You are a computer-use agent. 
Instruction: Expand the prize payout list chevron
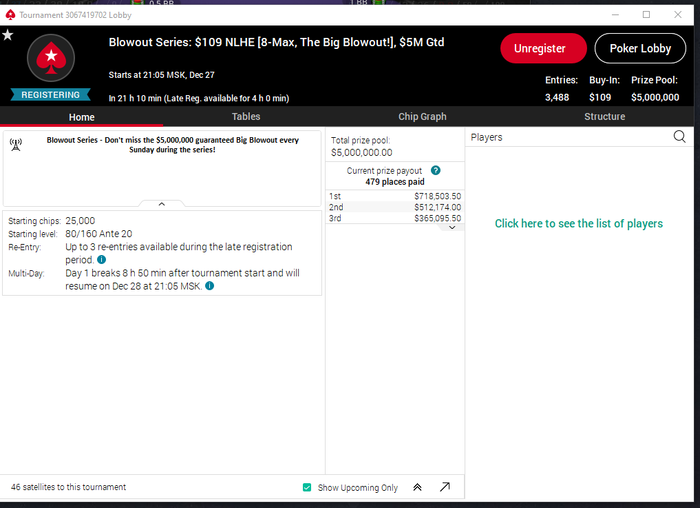click(452, 228)
